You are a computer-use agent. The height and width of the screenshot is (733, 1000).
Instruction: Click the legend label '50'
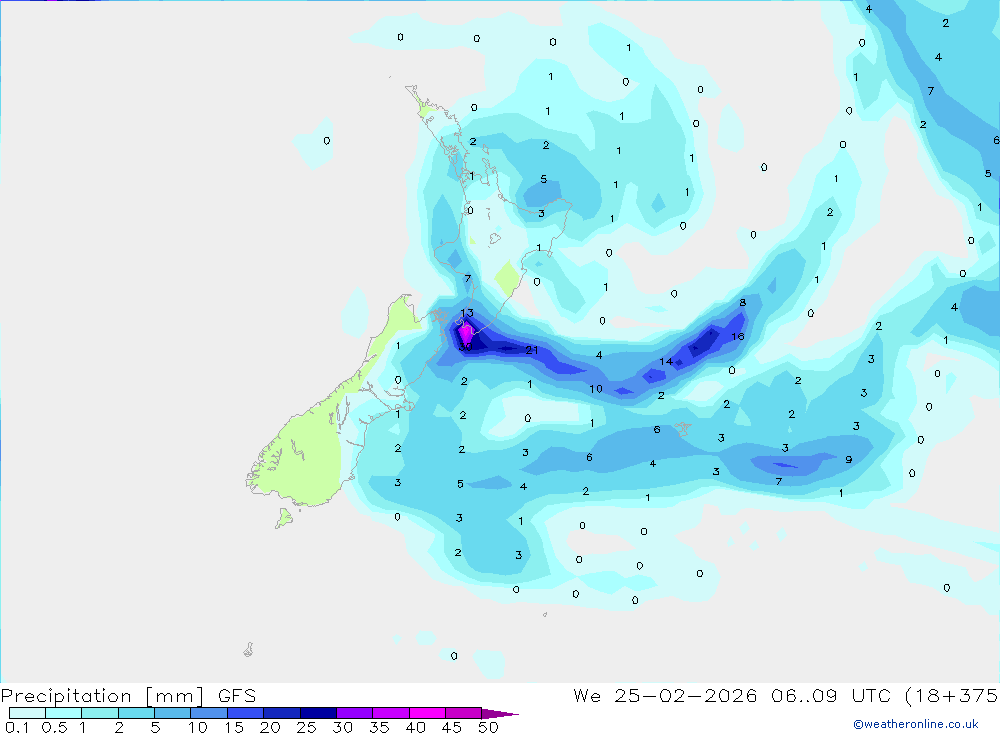coord(488,727)
